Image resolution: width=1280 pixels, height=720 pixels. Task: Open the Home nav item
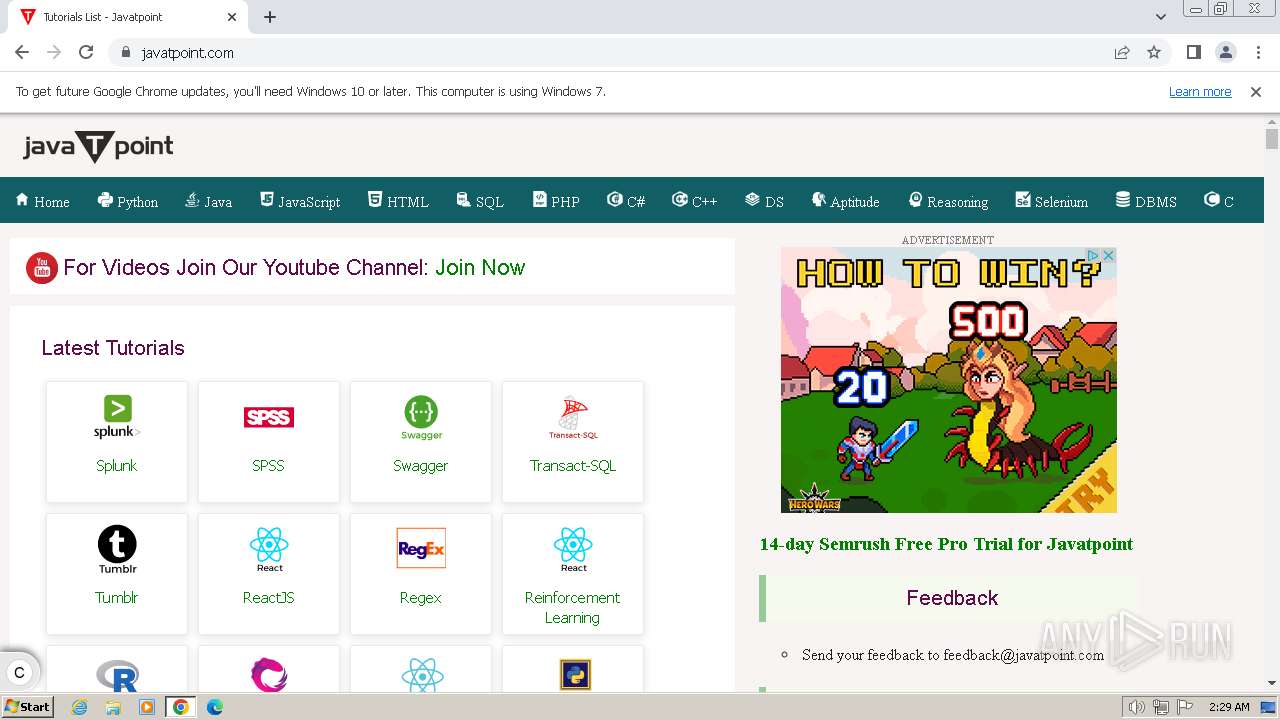click(42, 201)
